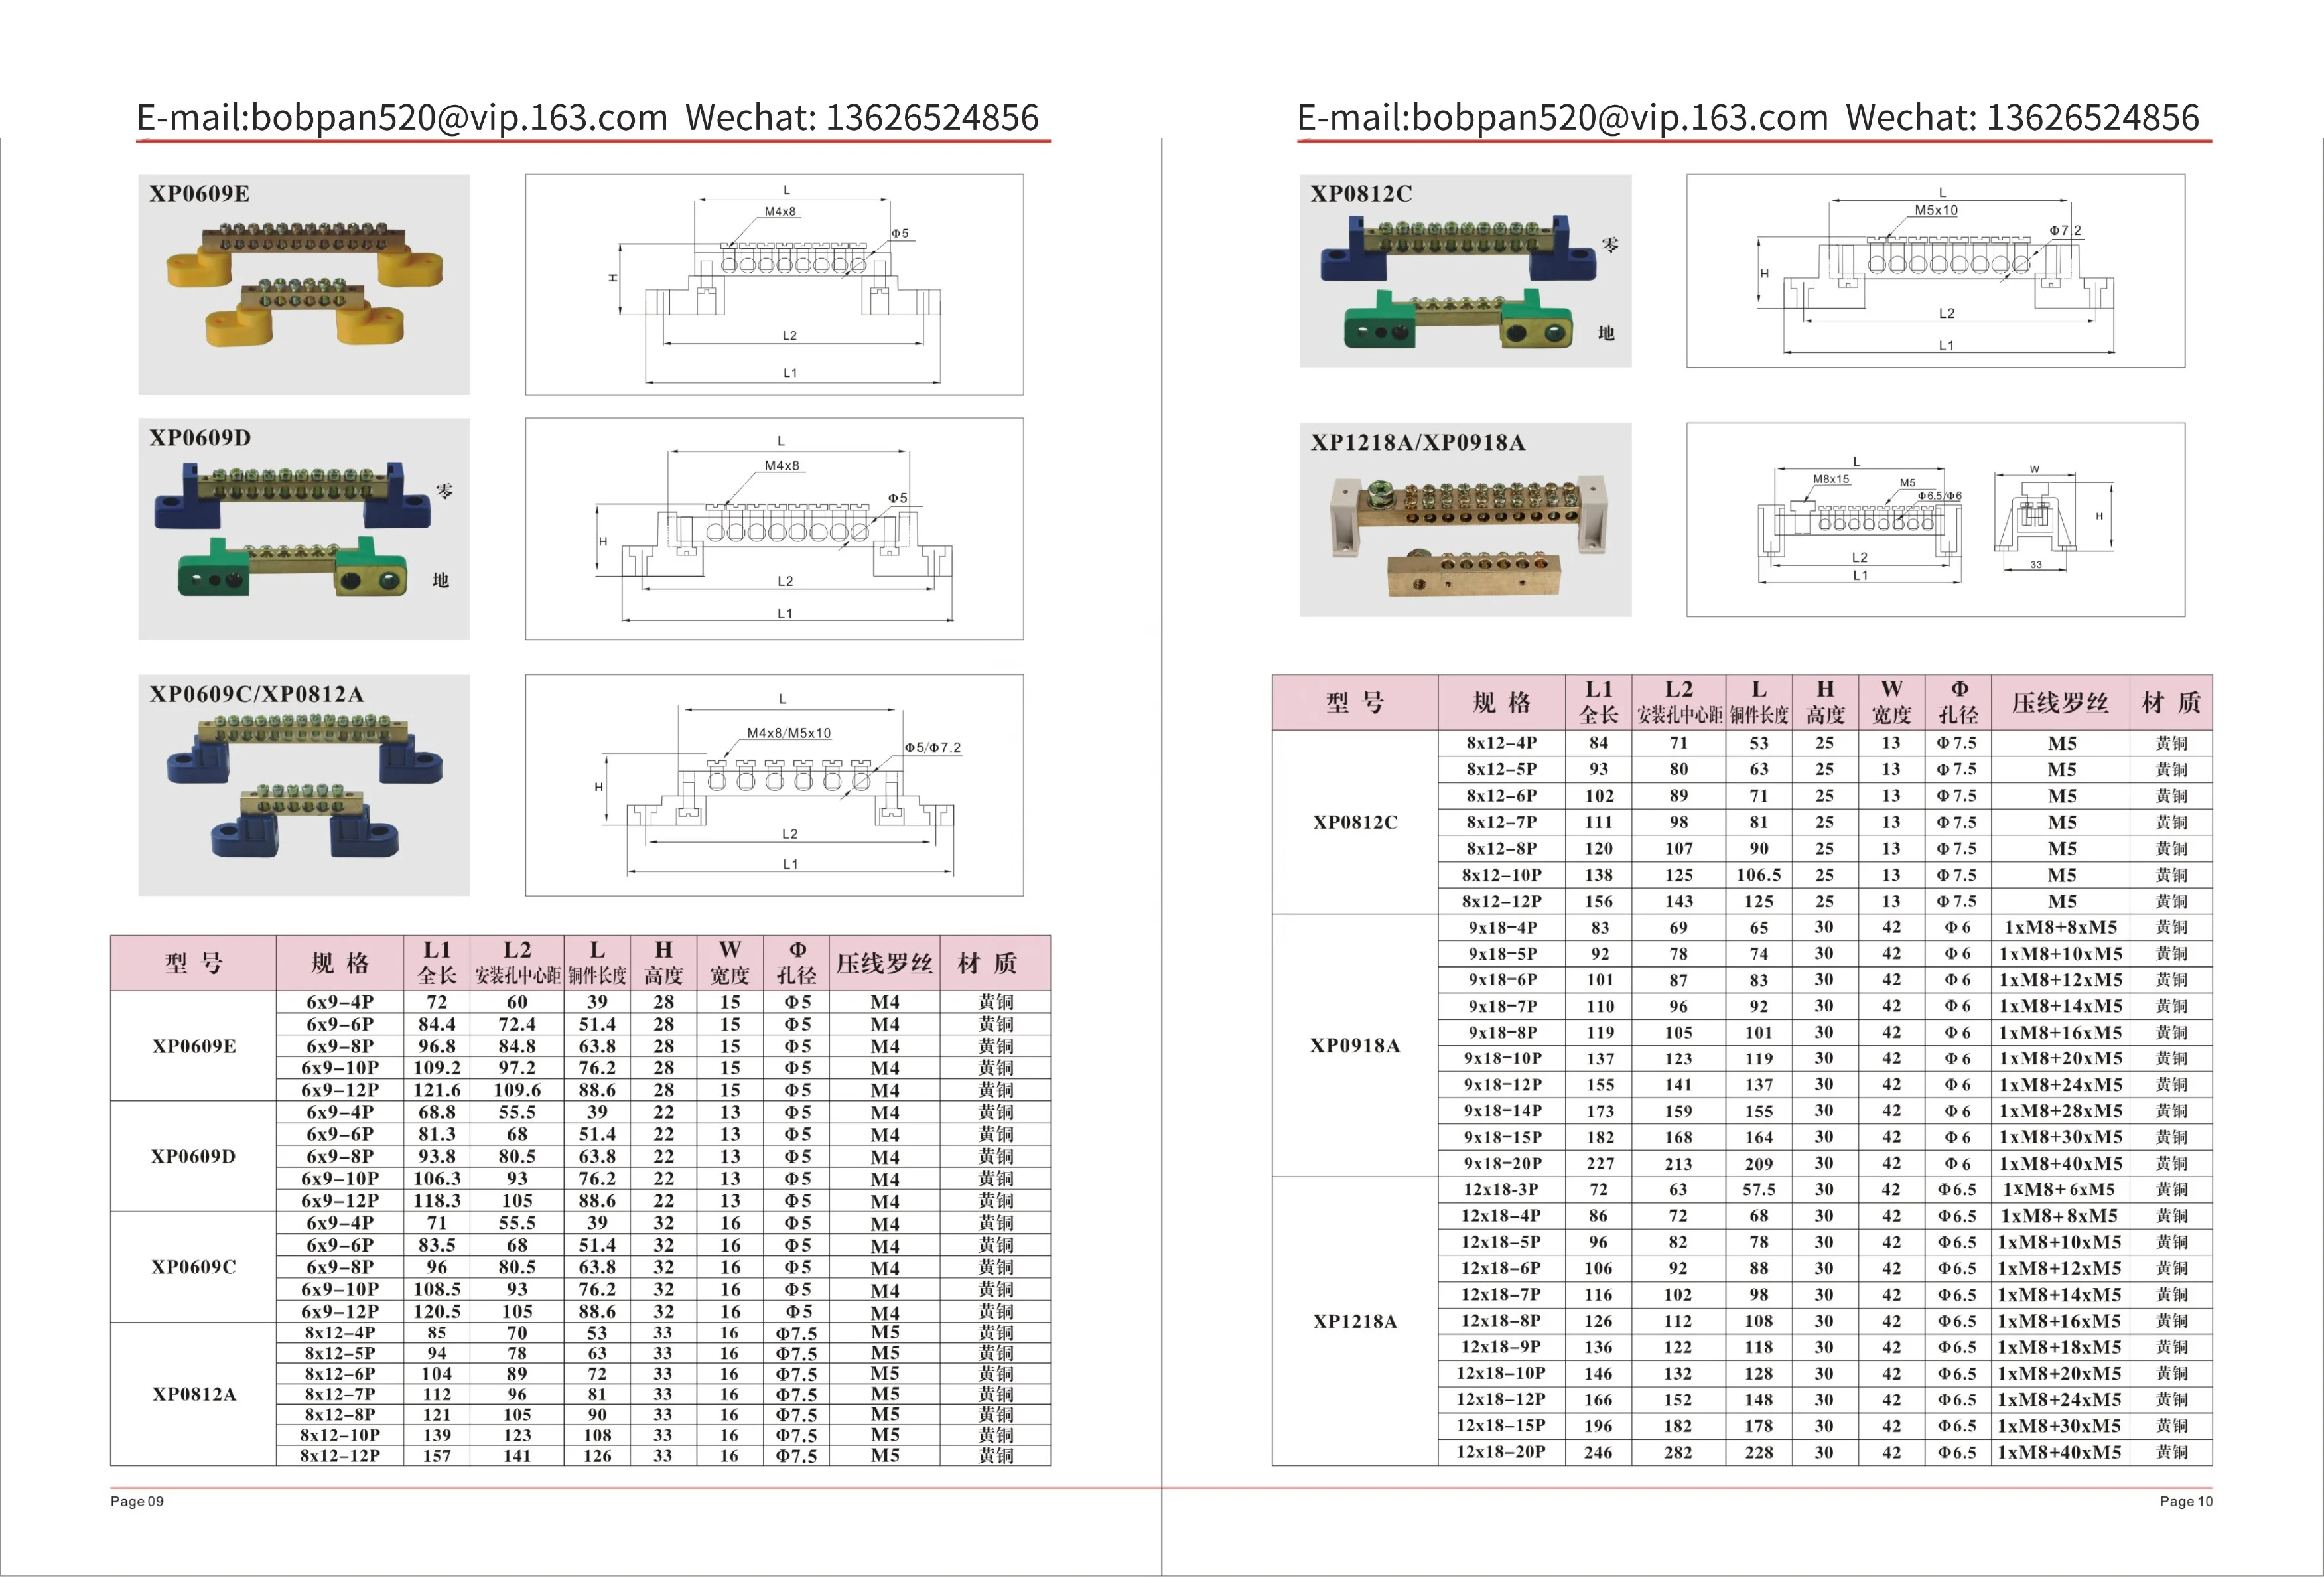Viewport: 2324px width, 1578px height.
Task: Click the screw cell '1xM8+18xM5'
Action: (2060, 1347)
